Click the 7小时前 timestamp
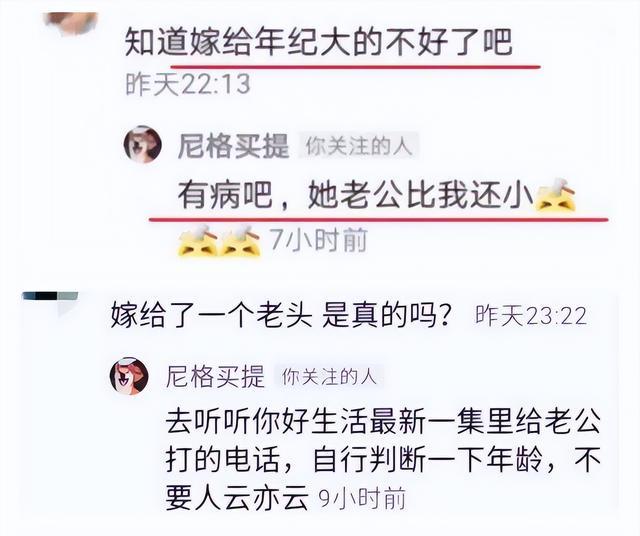 click(319, 240)
